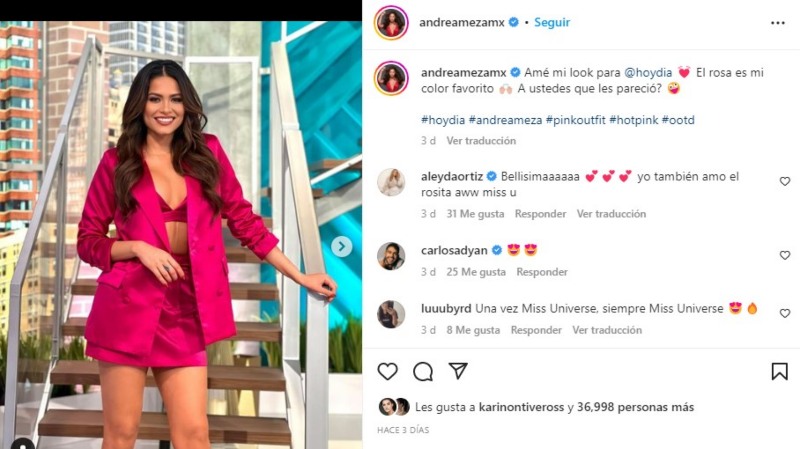Viewport: 800px width, 449px height.
Task: Open the #hotpink hashtag
Action: point(634,120)
